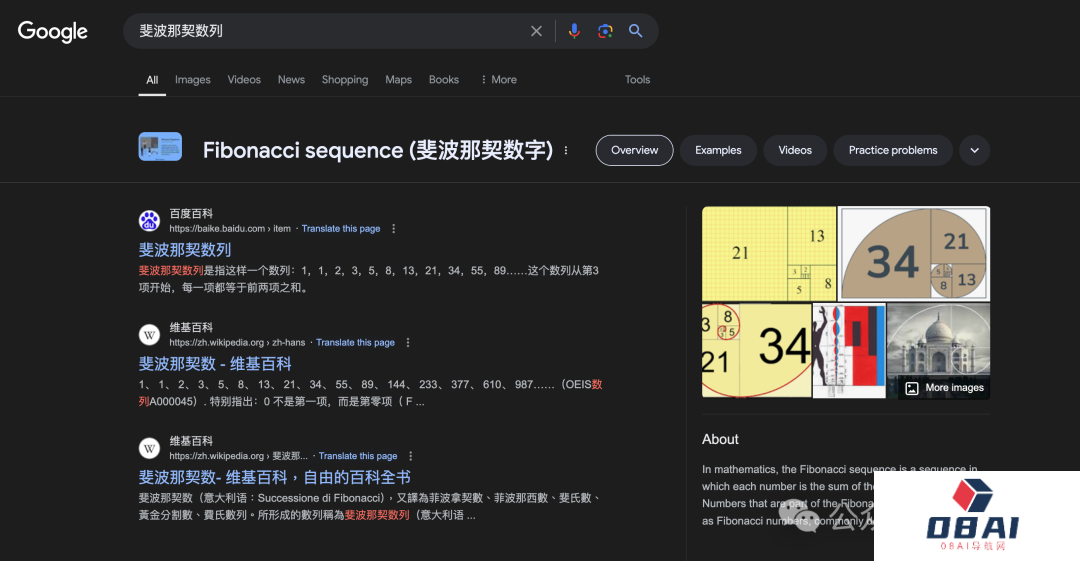The width and height of the screenshot is (1080, 561).
Task: Click inside the search input field
Action: point(330,31)
